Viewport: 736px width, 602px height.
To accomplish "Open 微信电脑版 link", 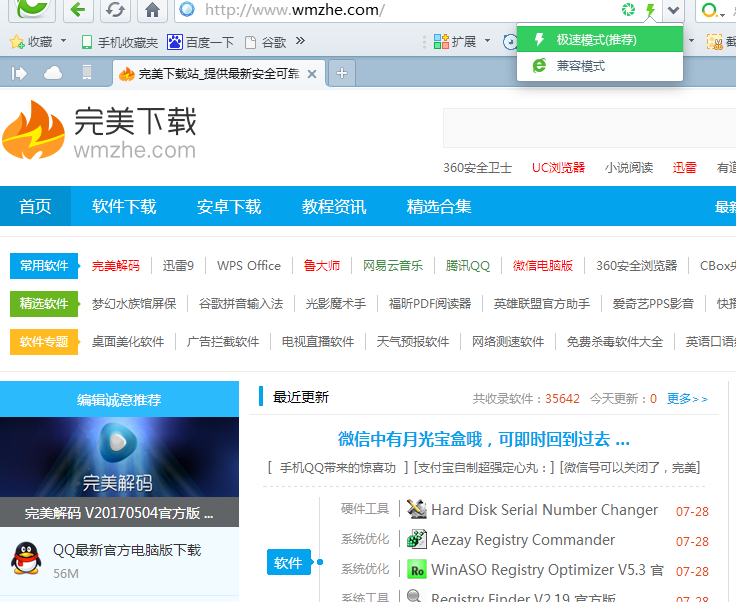I will (543, 266).
